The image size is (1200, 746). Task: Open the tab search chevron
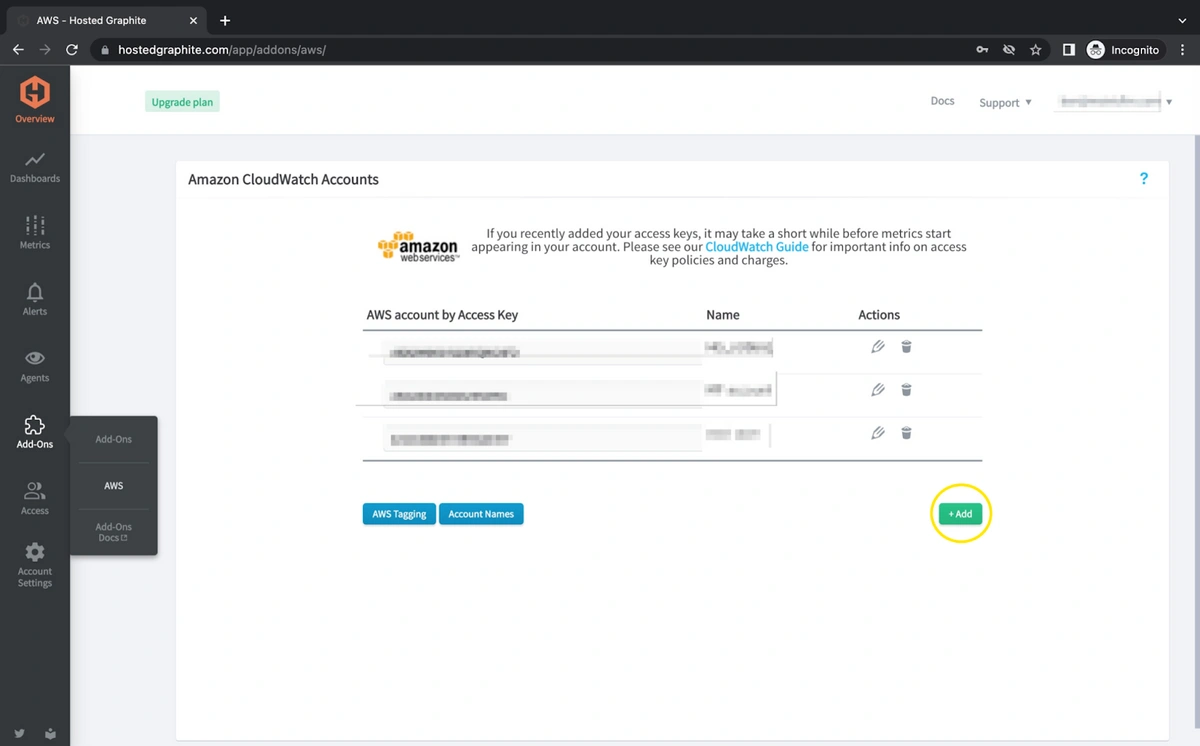coord(1183,20)
